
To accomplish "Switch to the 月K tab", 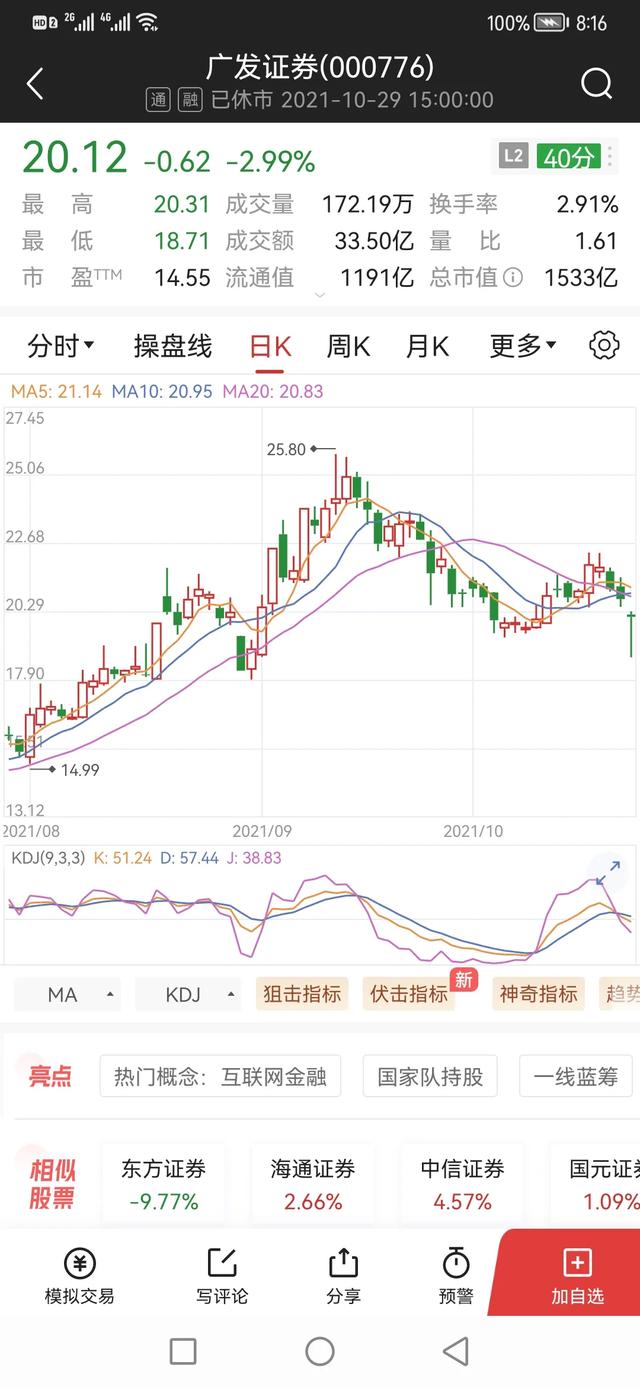I will [427, 346].
